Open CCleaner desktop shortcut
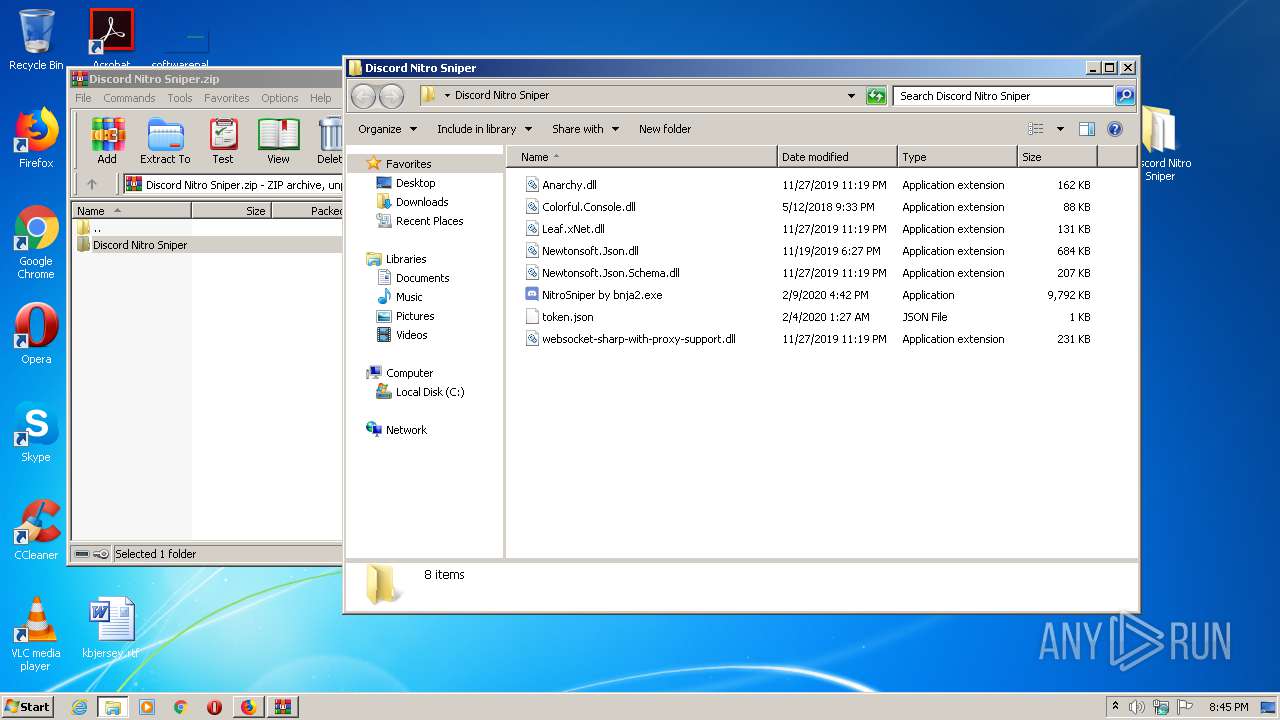The image size is (1280, 720). pyautogui.click(x=36, y=530)
